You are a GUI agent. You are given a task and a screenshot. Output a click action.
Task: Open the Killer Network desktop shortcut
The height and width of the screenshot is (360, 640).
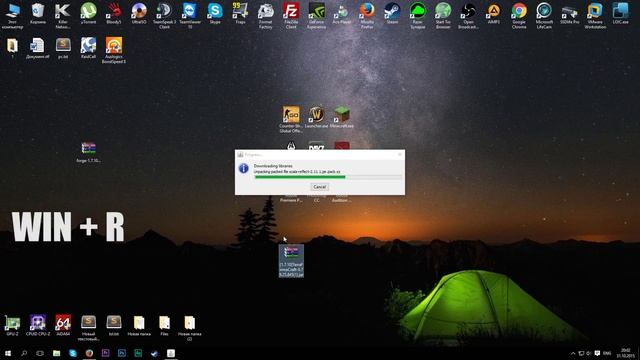click(x=63, y=16)
